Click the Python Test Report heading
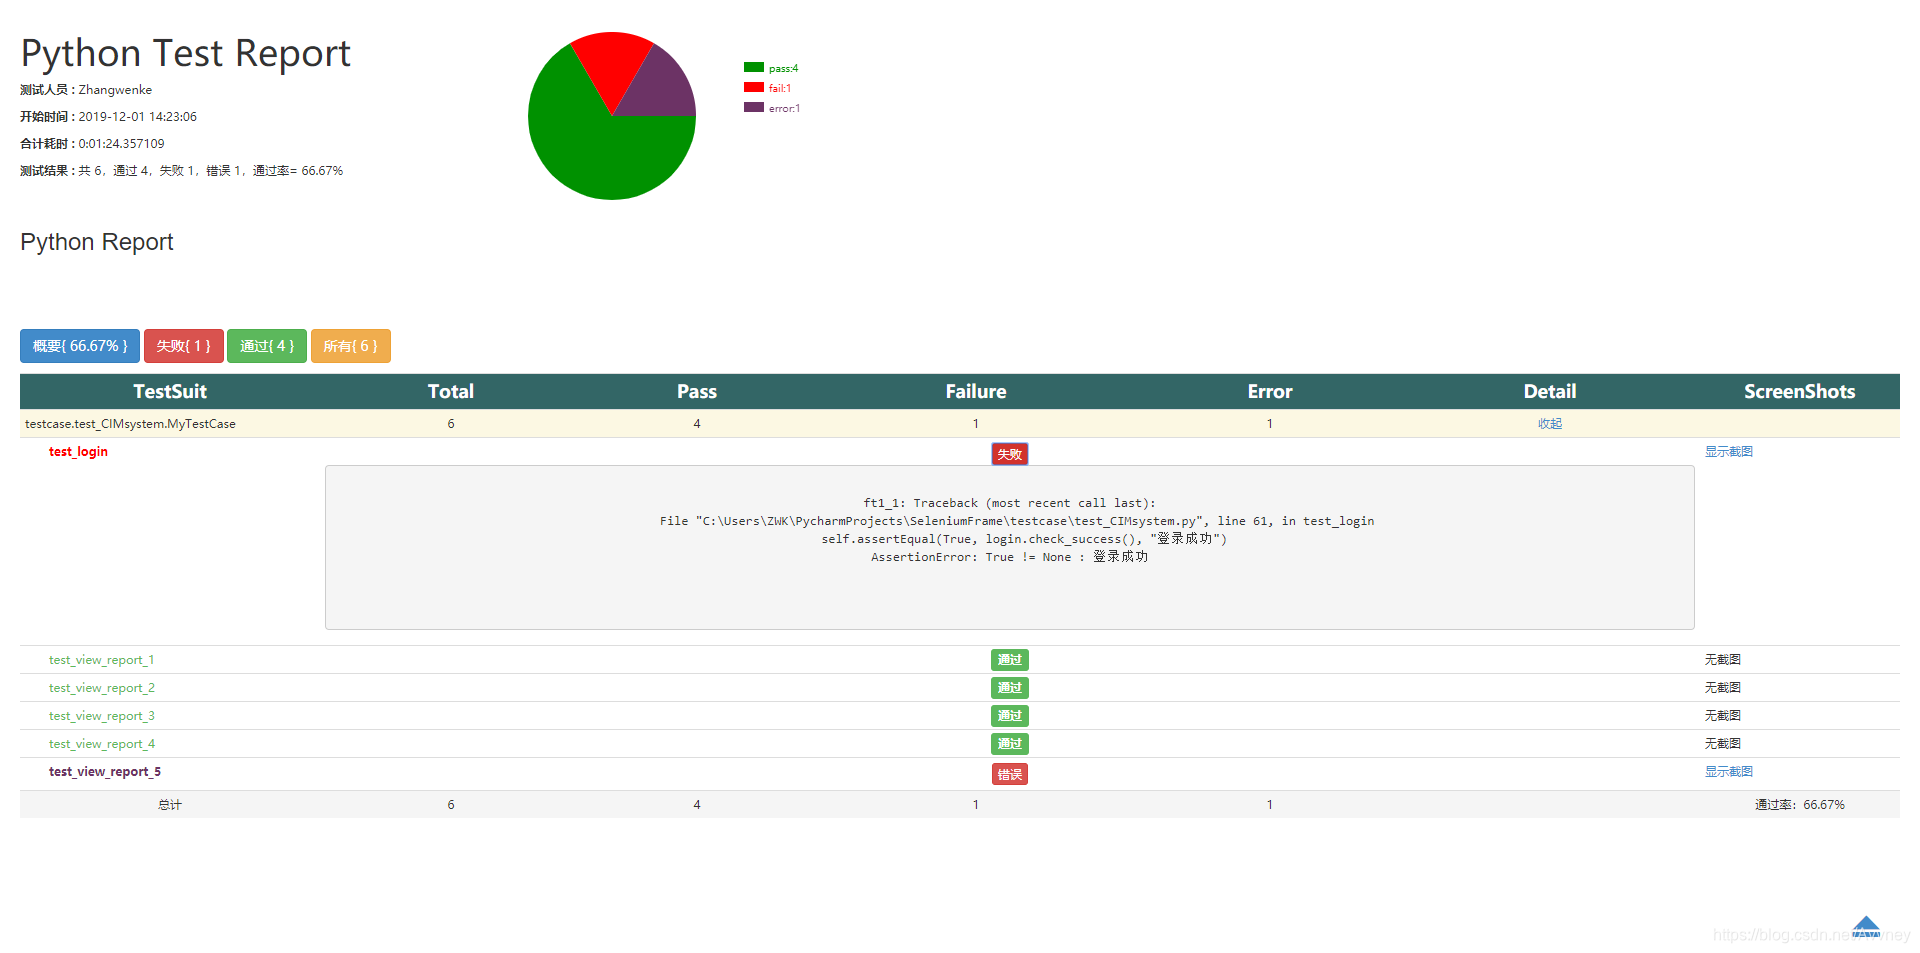1920x953 pixels. coord(185,54)
